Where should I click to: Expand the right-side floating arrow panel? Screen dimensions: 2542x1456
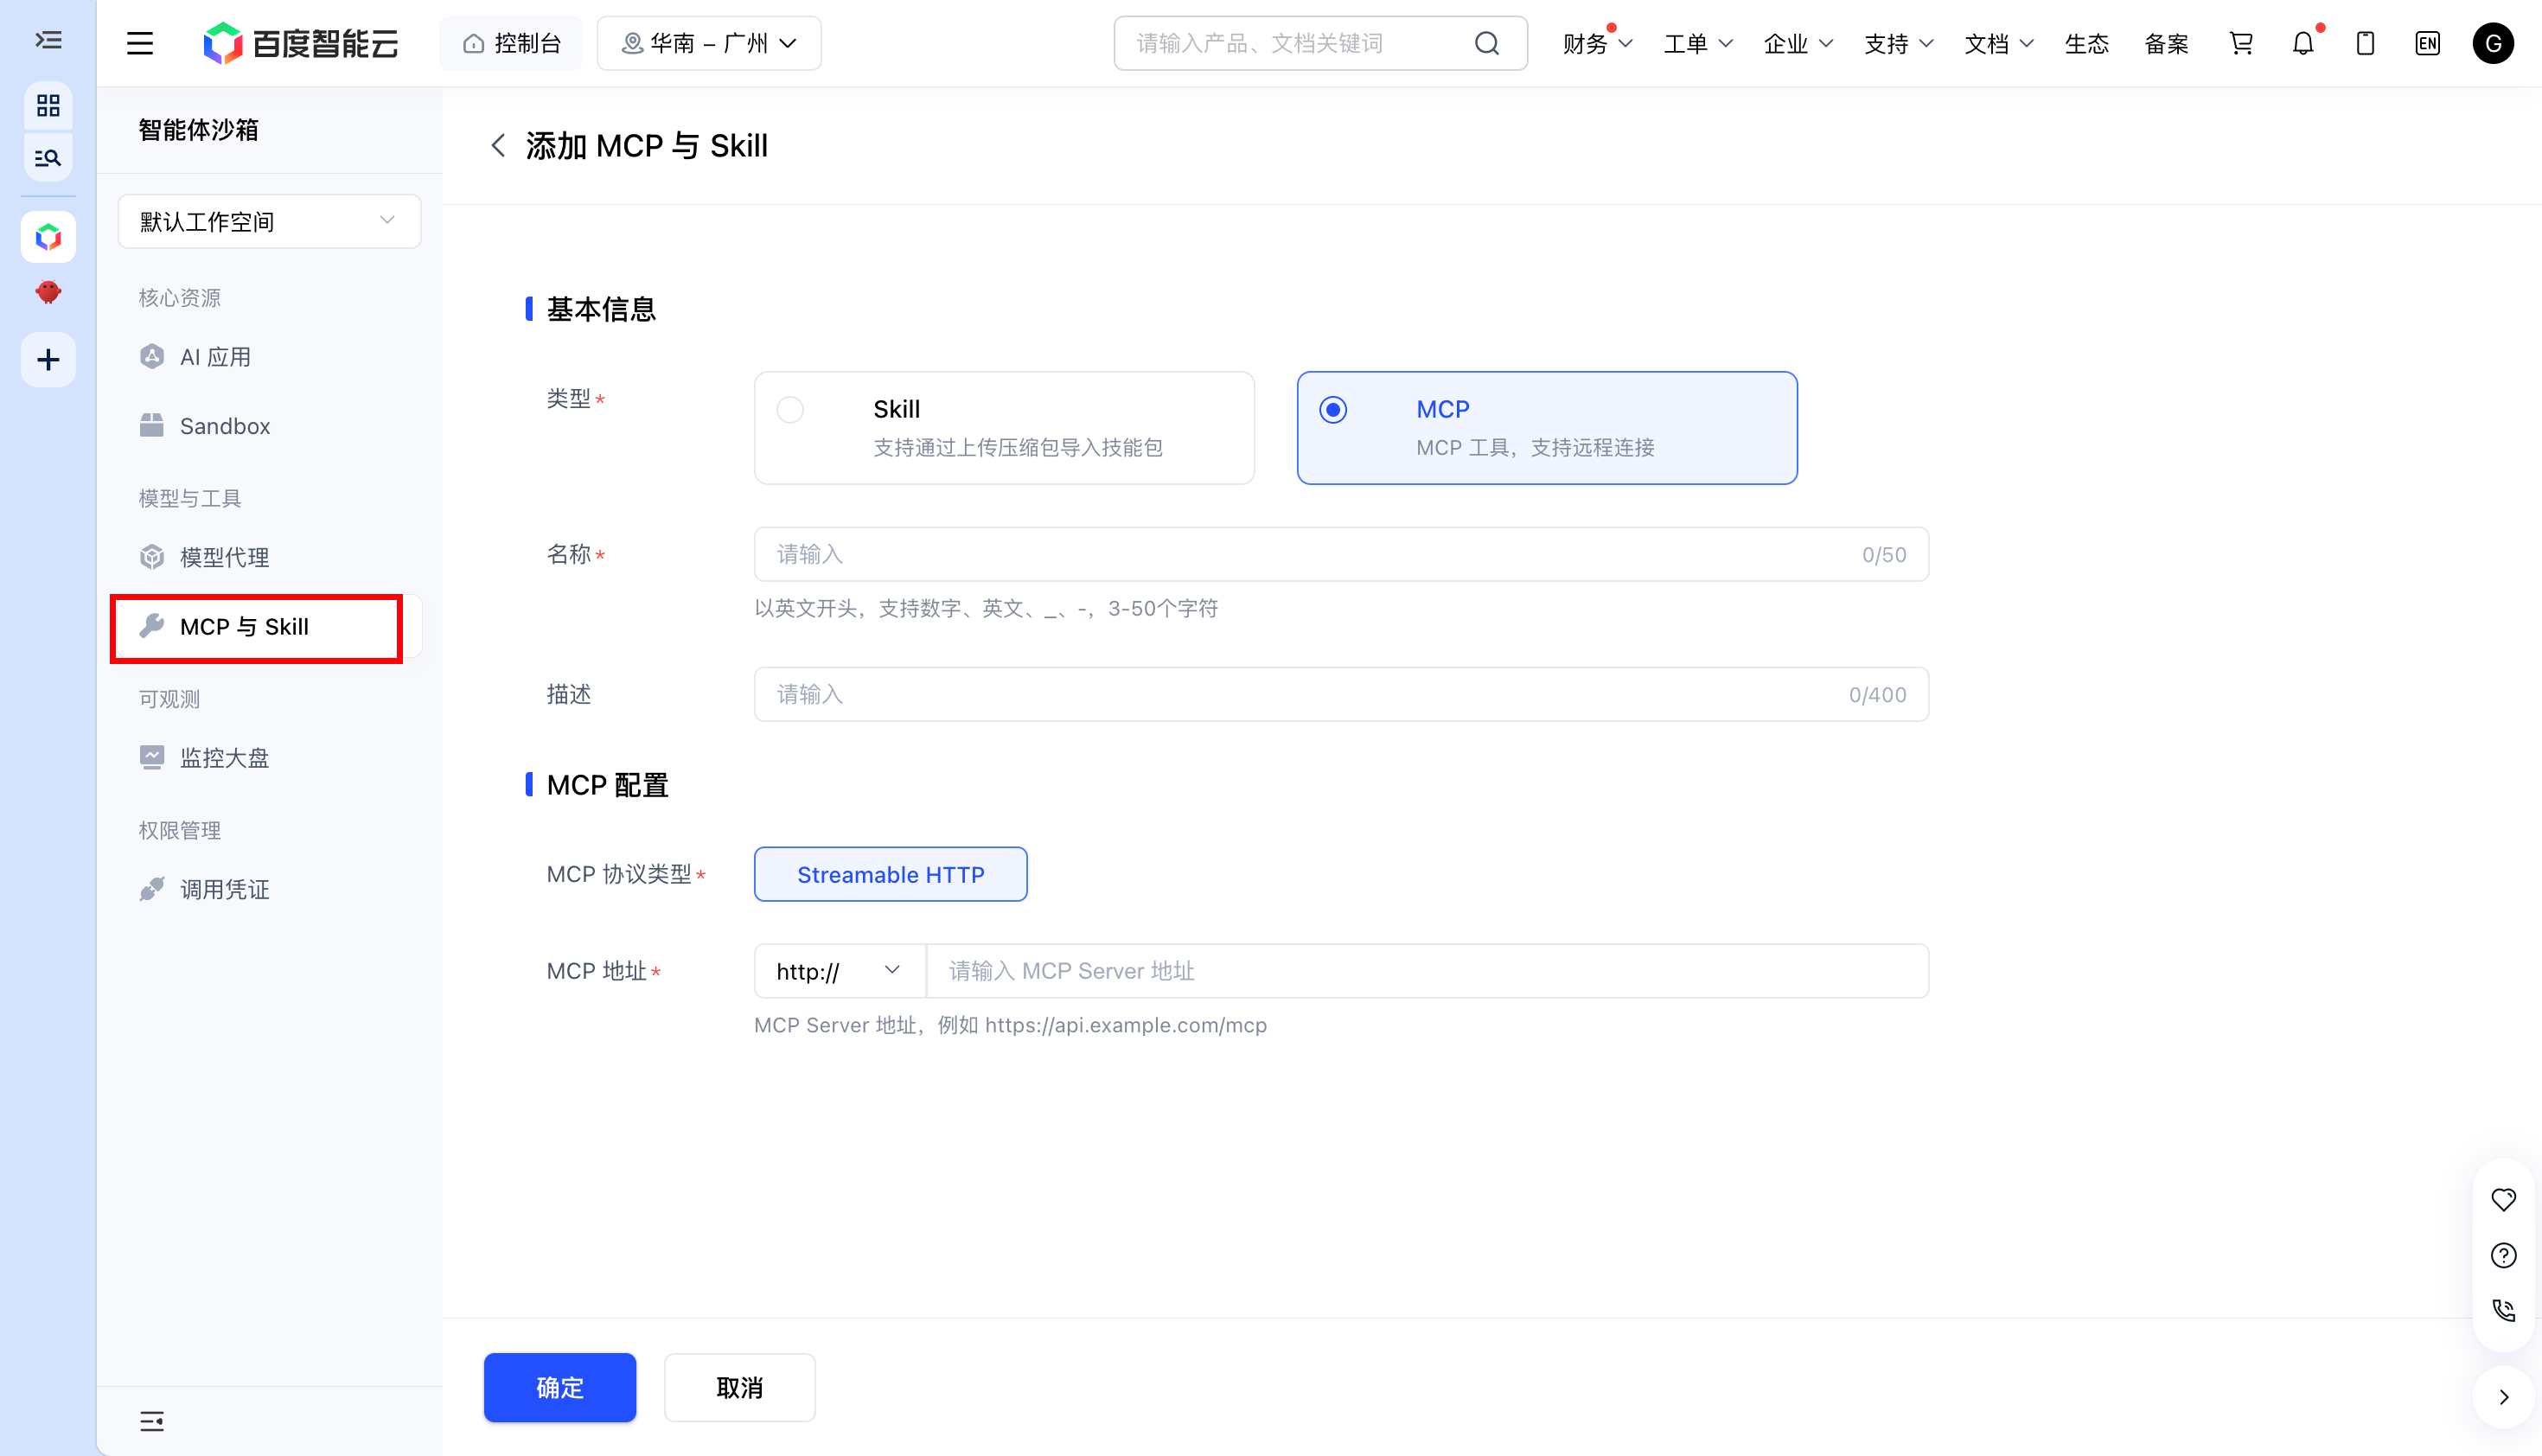click(2504, 1397)
